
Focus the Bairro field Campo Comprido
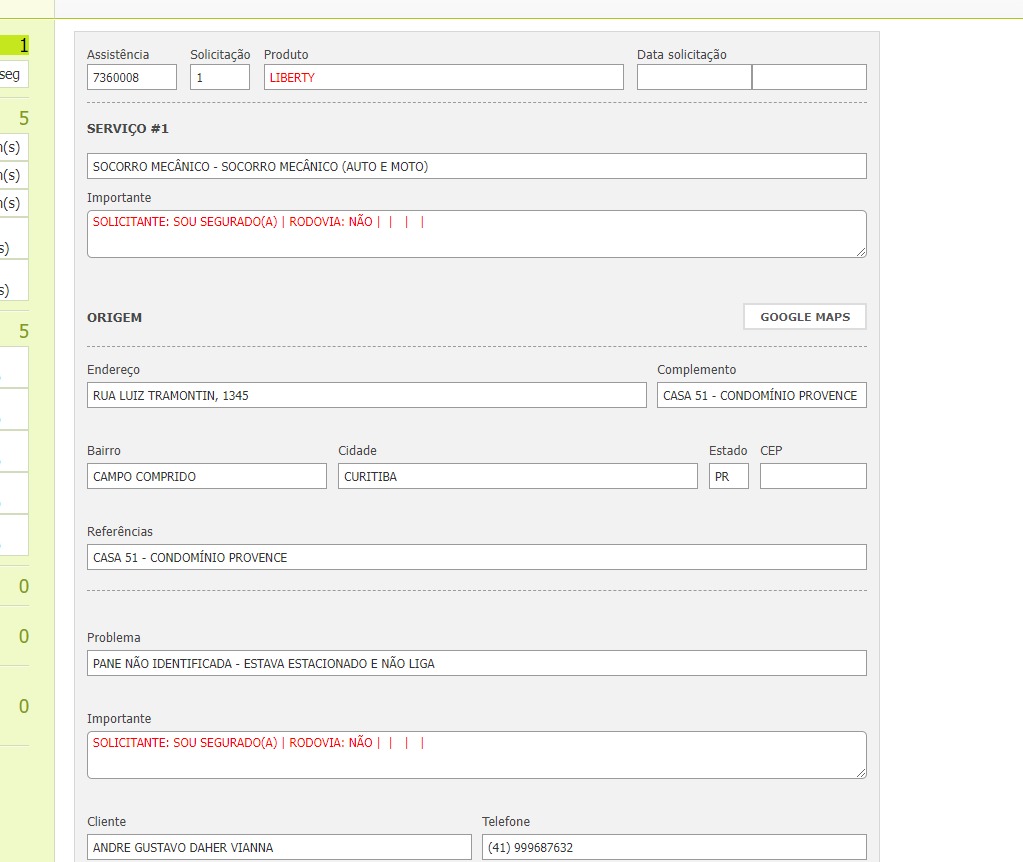[x=206, y=476]
